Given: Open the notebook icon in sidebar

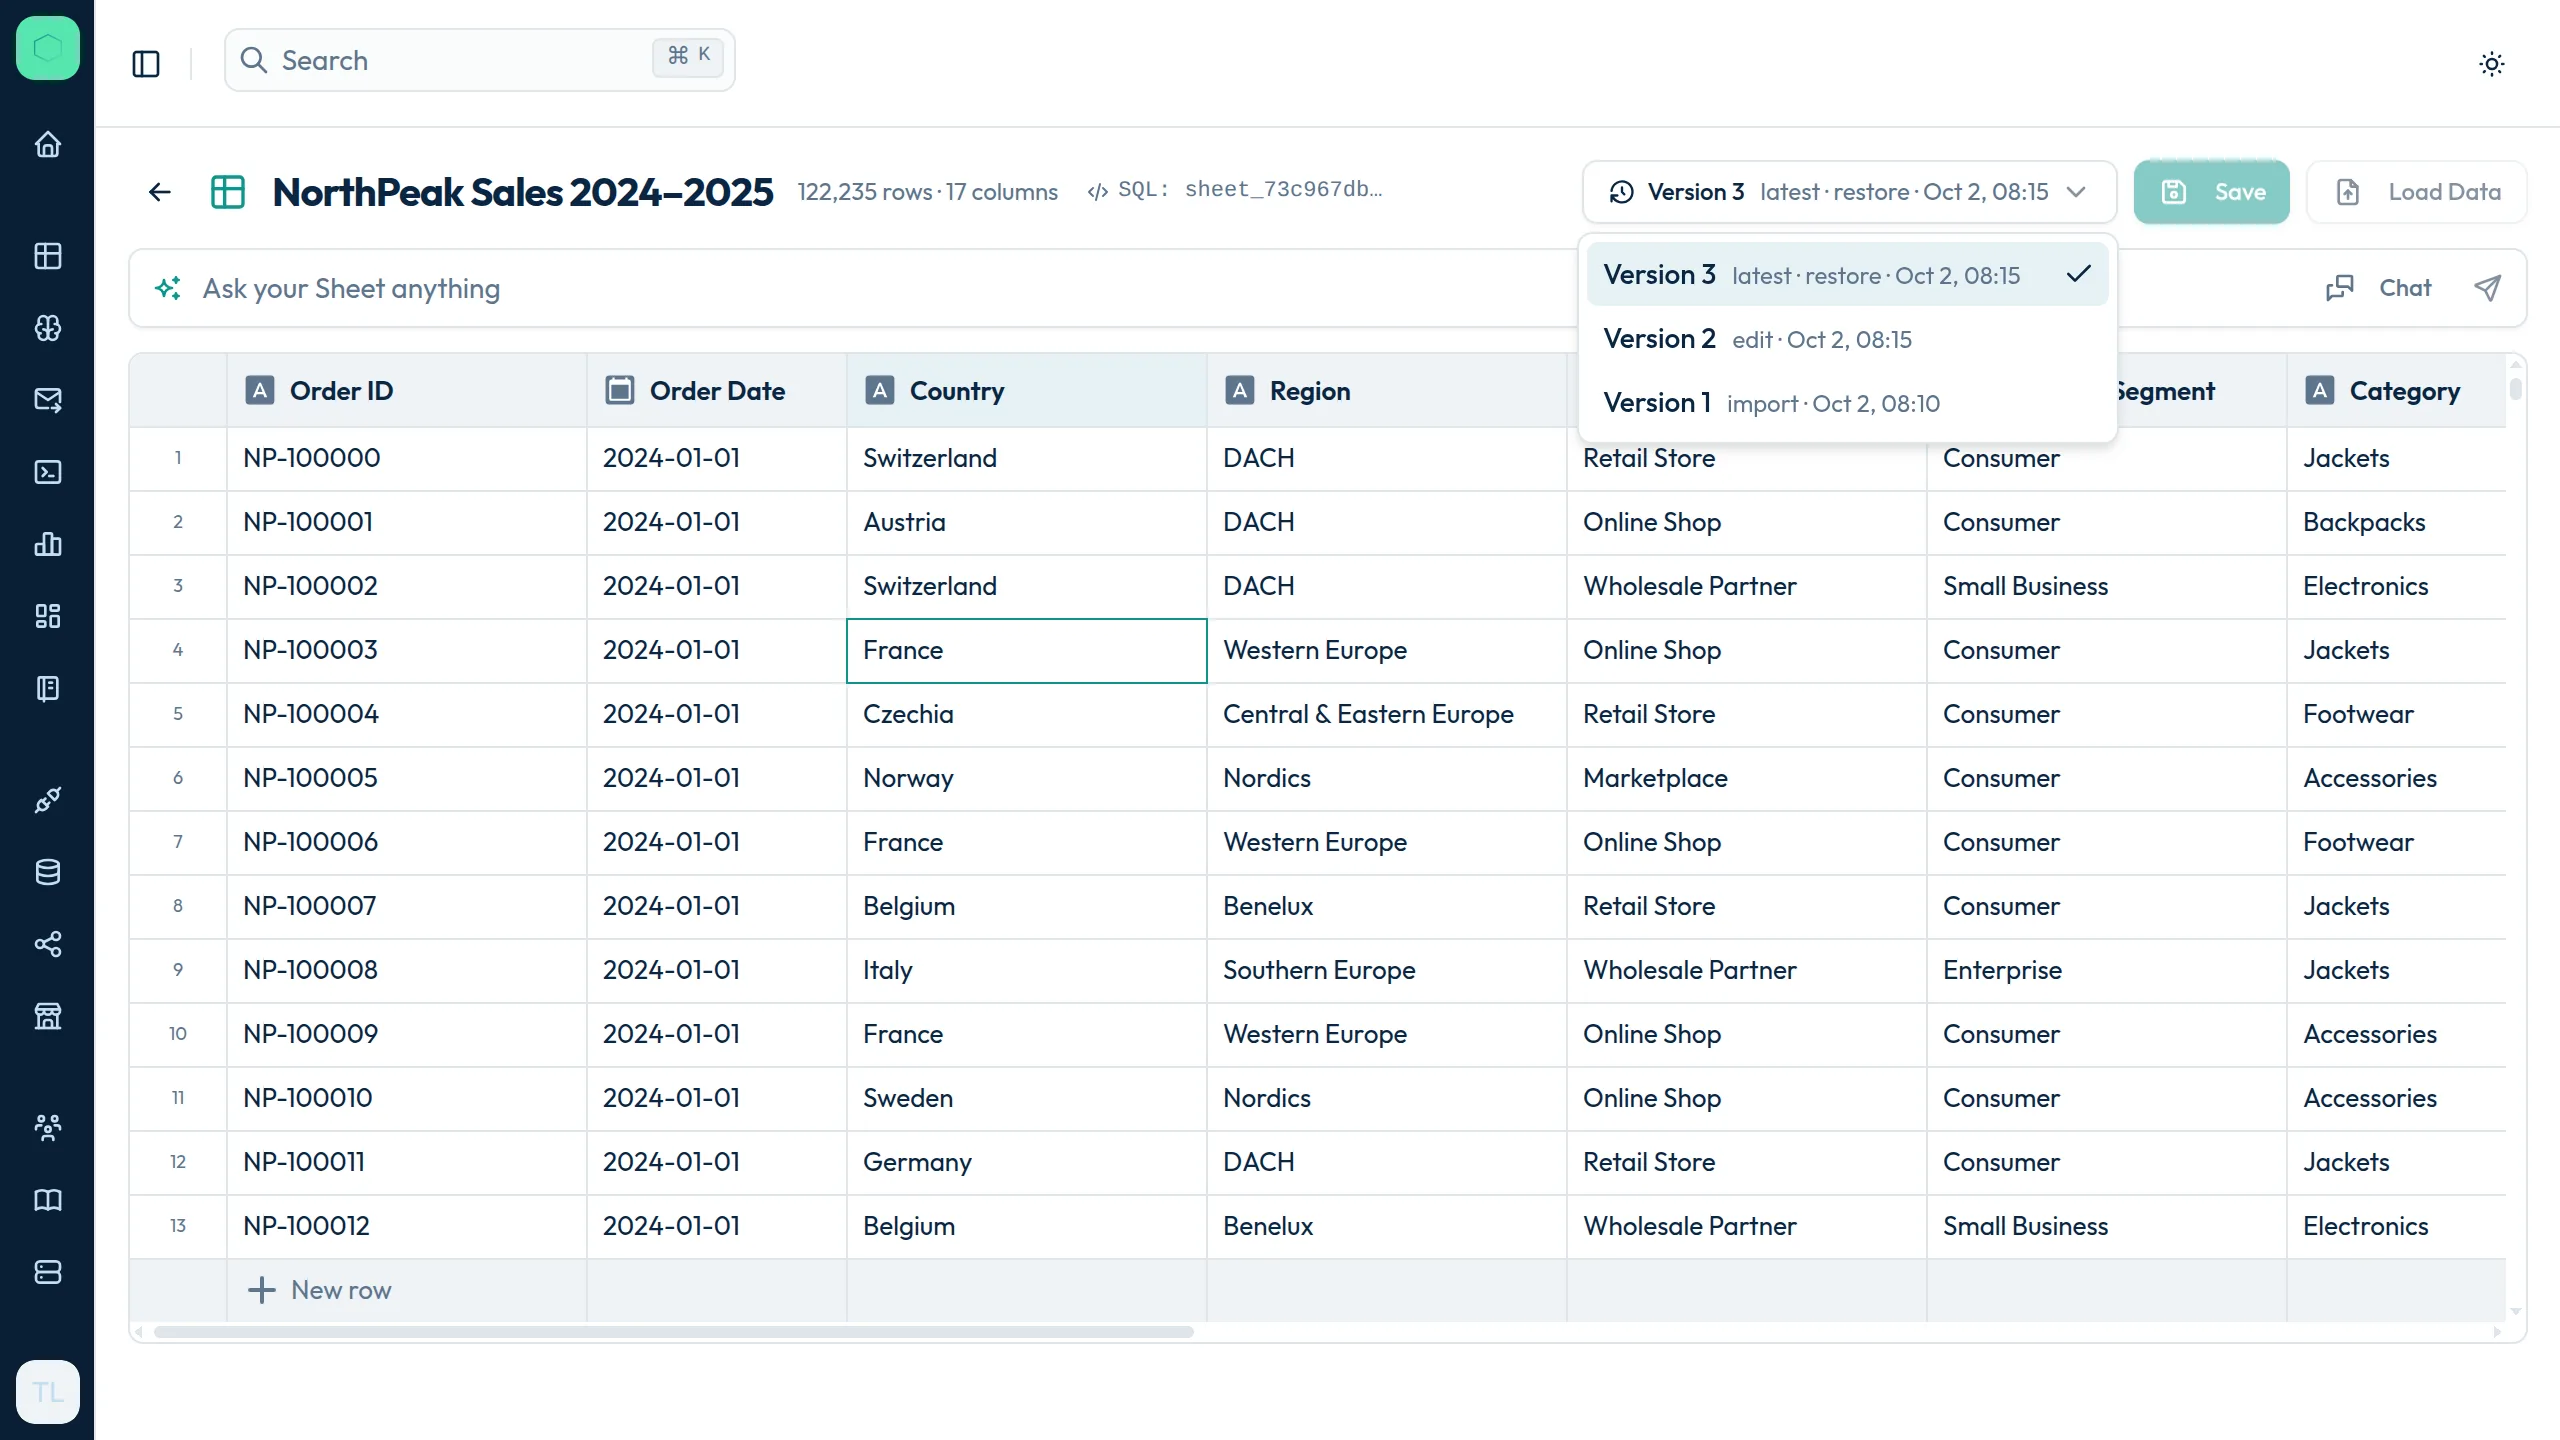Looking at the screenshot, I should click(47, 688).
